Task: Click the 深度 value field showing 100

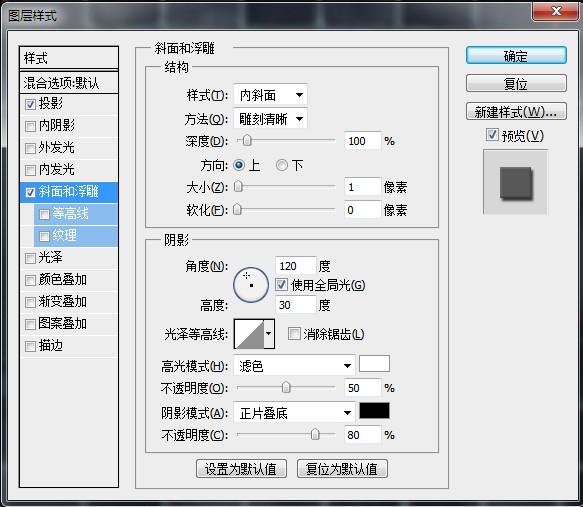Action: click(x=363, y=141)
